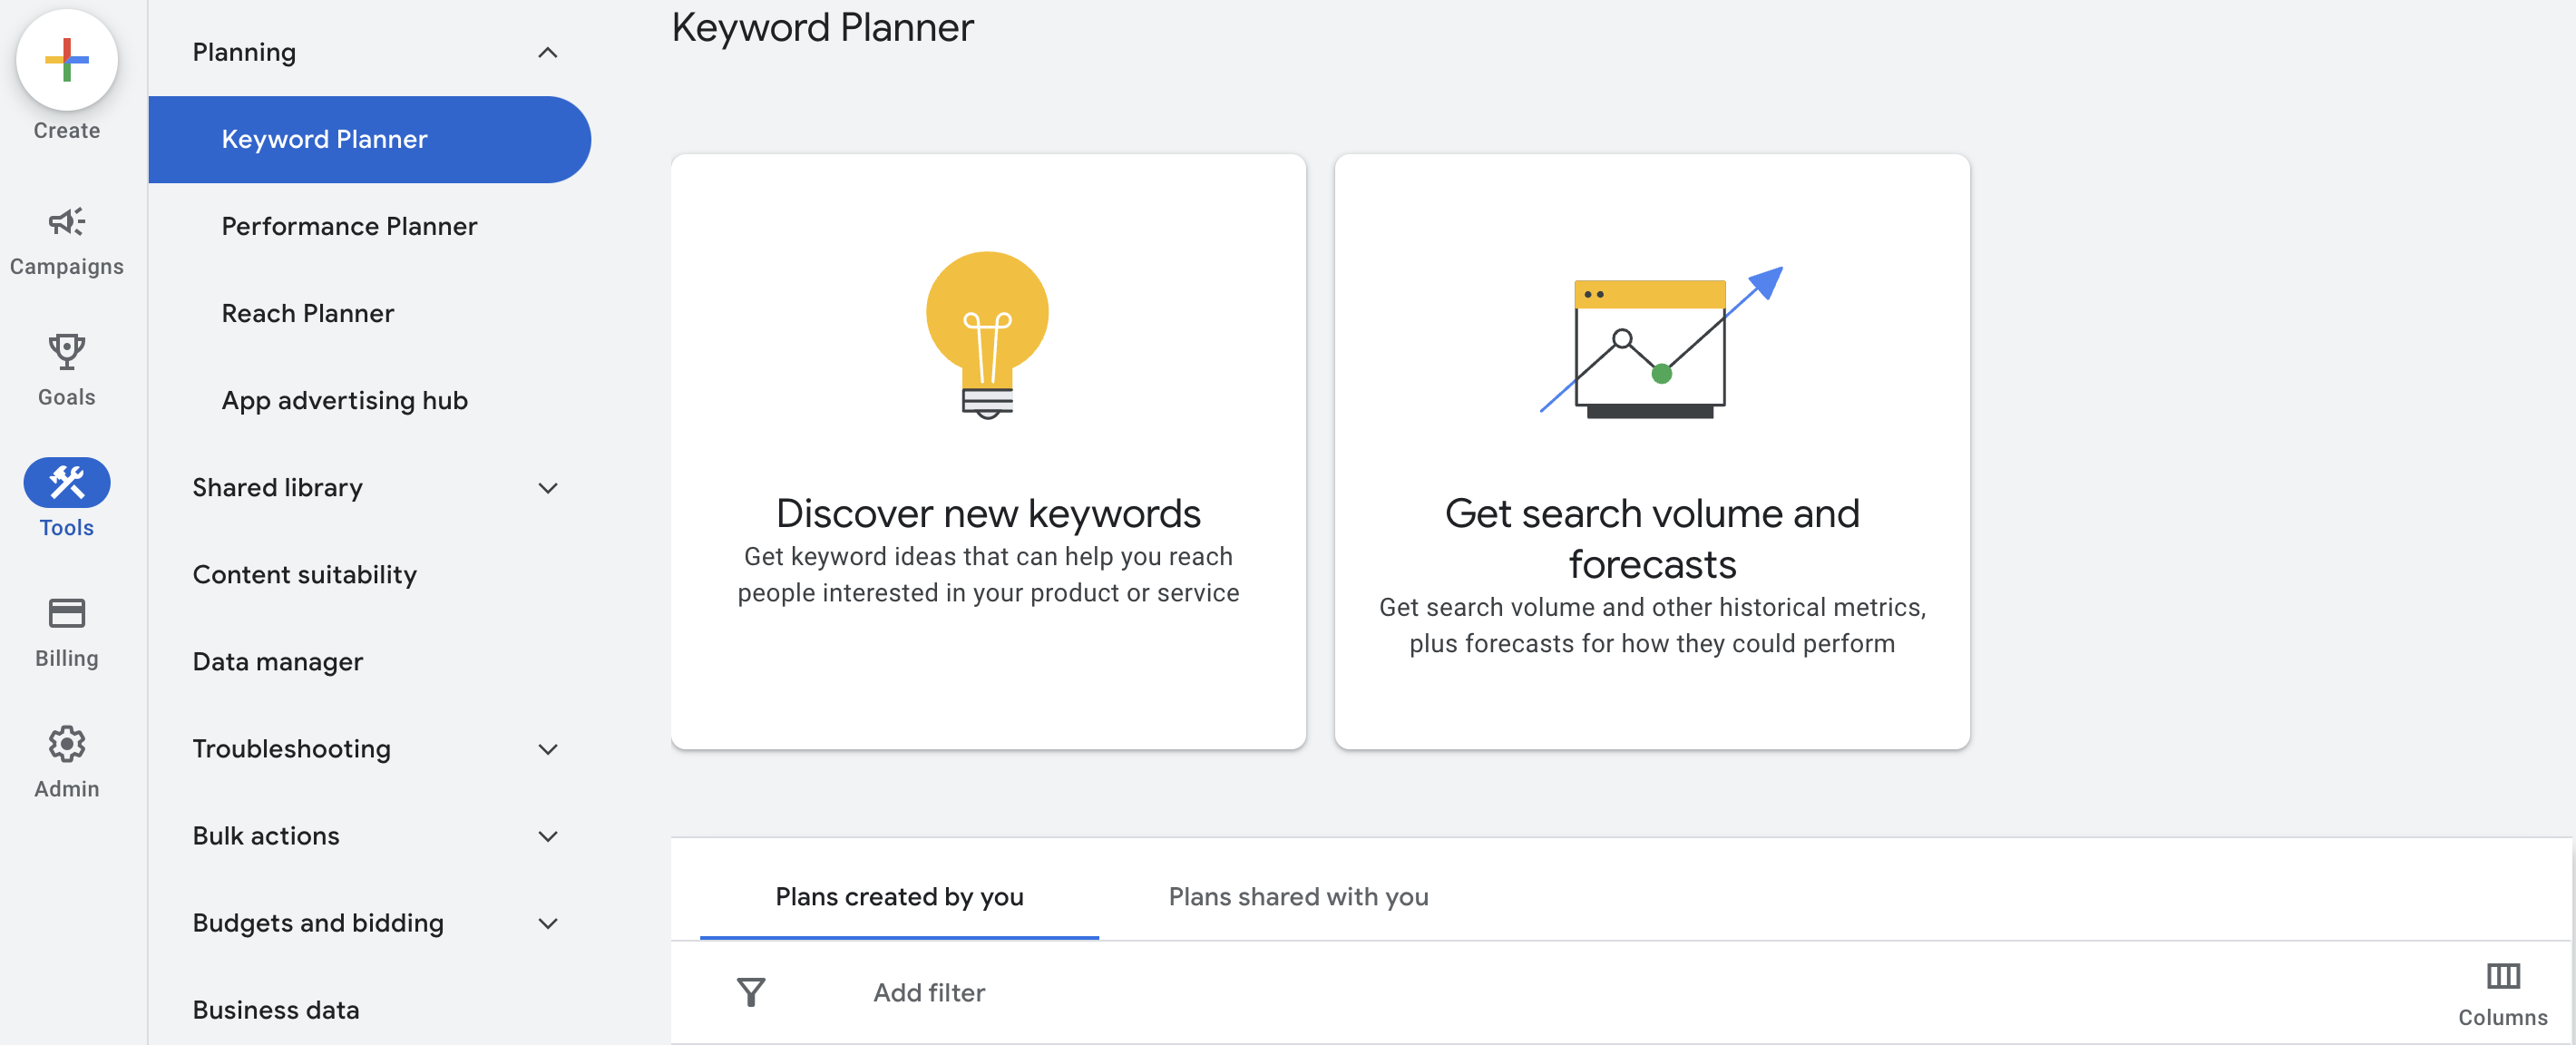
Task: Expand the Shared library section
Action: point(547,488)
